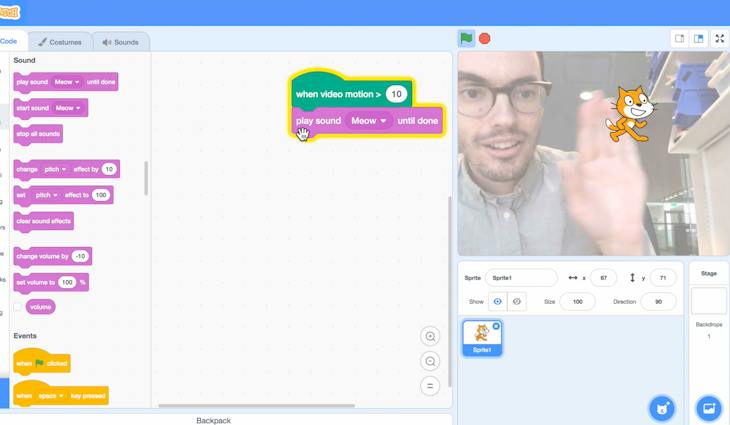
Task: Click the green flag icon in Events block
Action: [40, 363]
